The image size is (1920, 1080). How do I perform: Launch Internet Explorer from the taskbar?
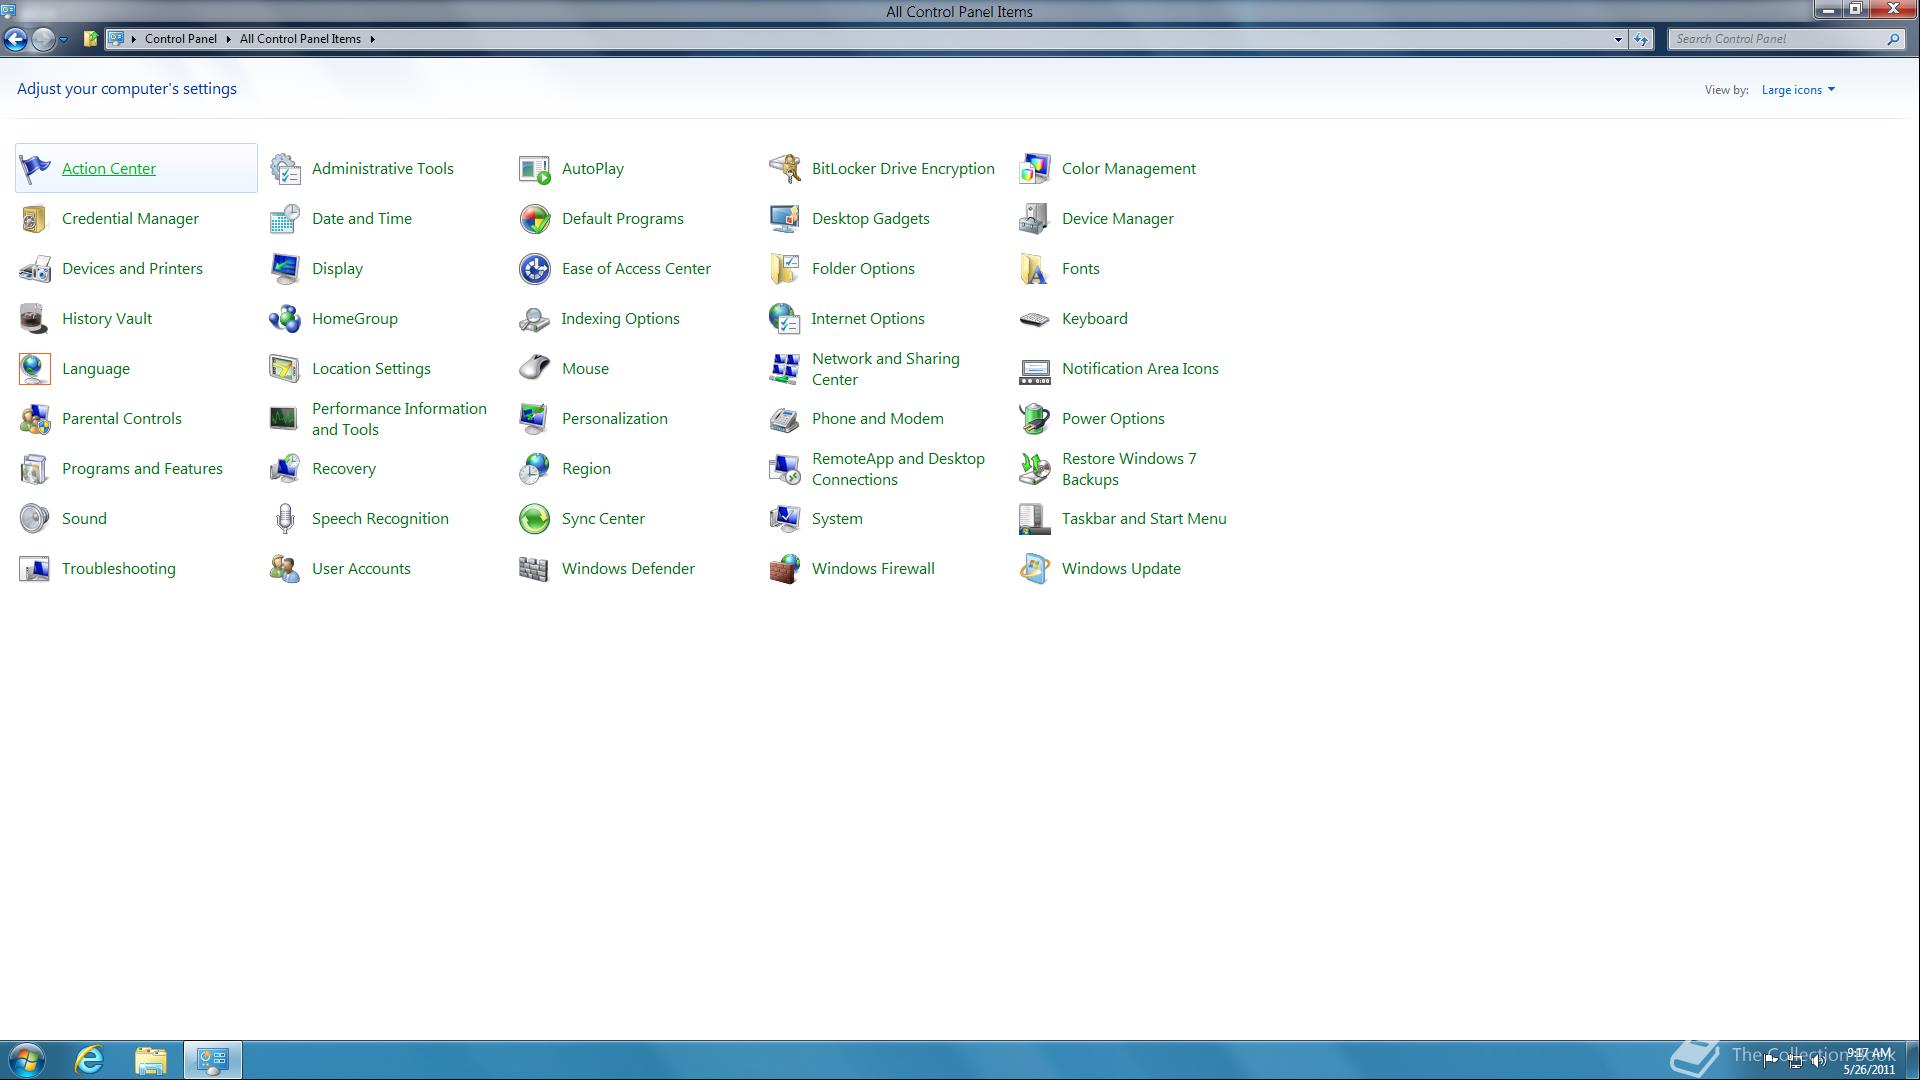point(90,1060)
